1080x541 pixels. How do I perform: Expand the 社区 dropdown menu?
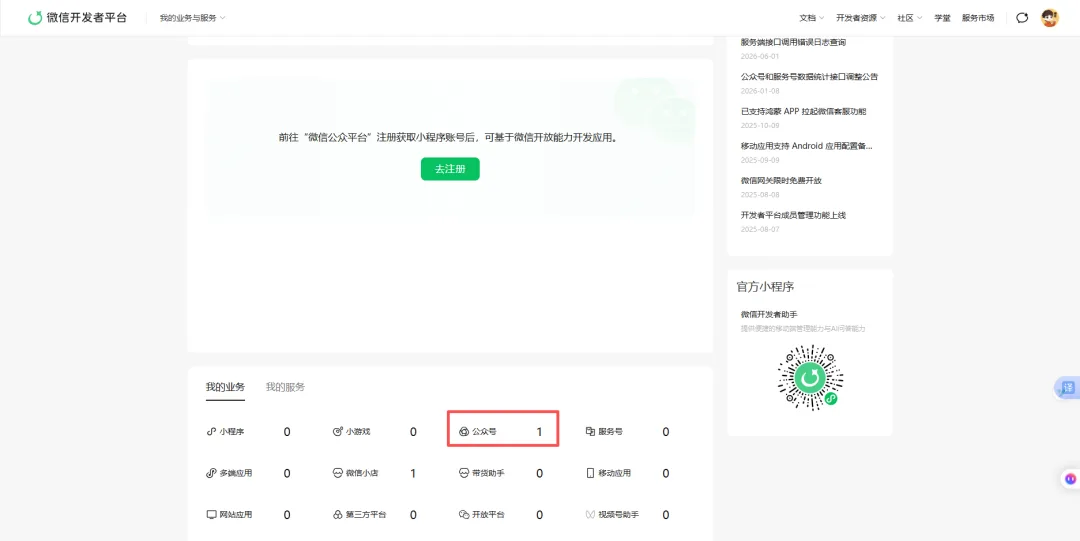909,18
